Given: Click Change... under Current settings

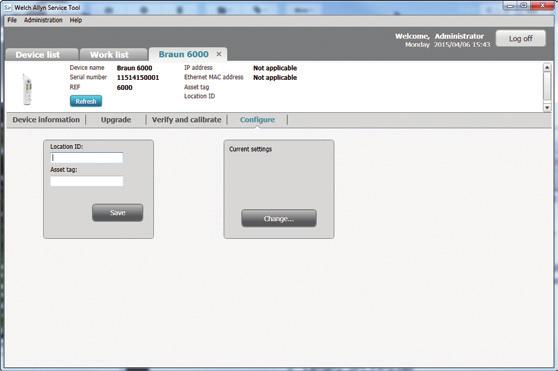Looking at the screenshot, I should point(279,218).
